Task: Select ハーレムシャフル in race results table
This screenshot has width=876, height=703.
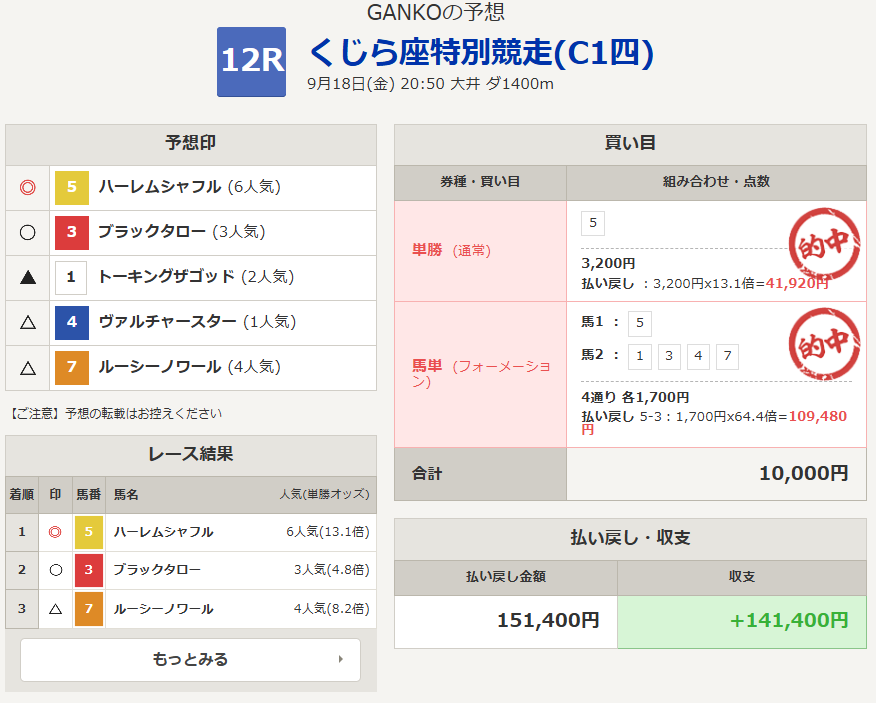Action: coord(163,532)
